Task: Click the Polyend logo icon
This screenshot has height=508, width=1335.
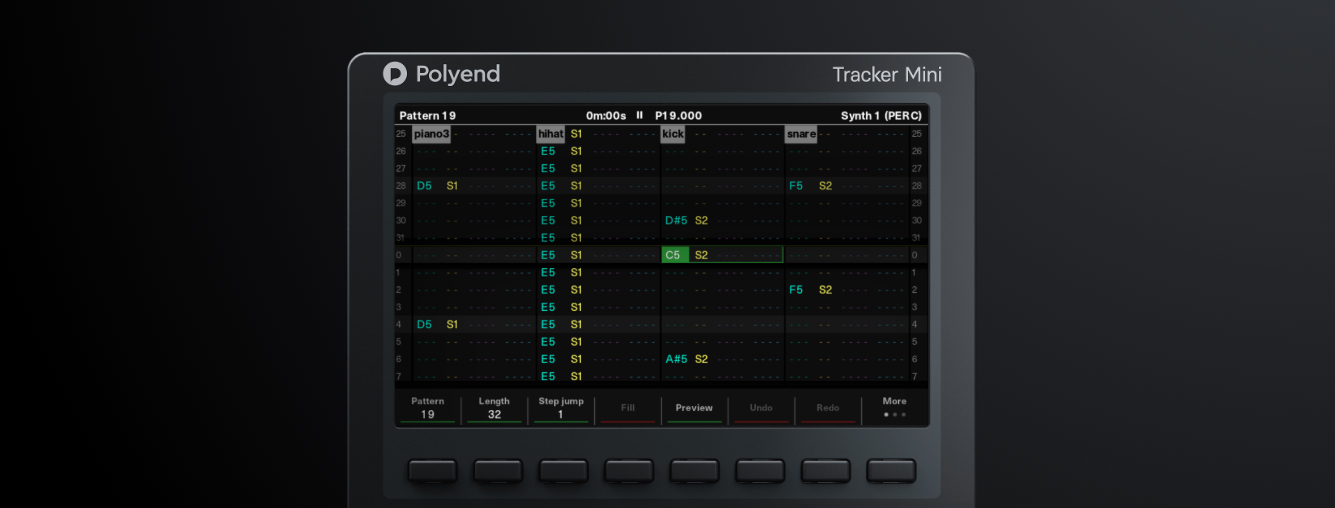Action: point(395,74)
